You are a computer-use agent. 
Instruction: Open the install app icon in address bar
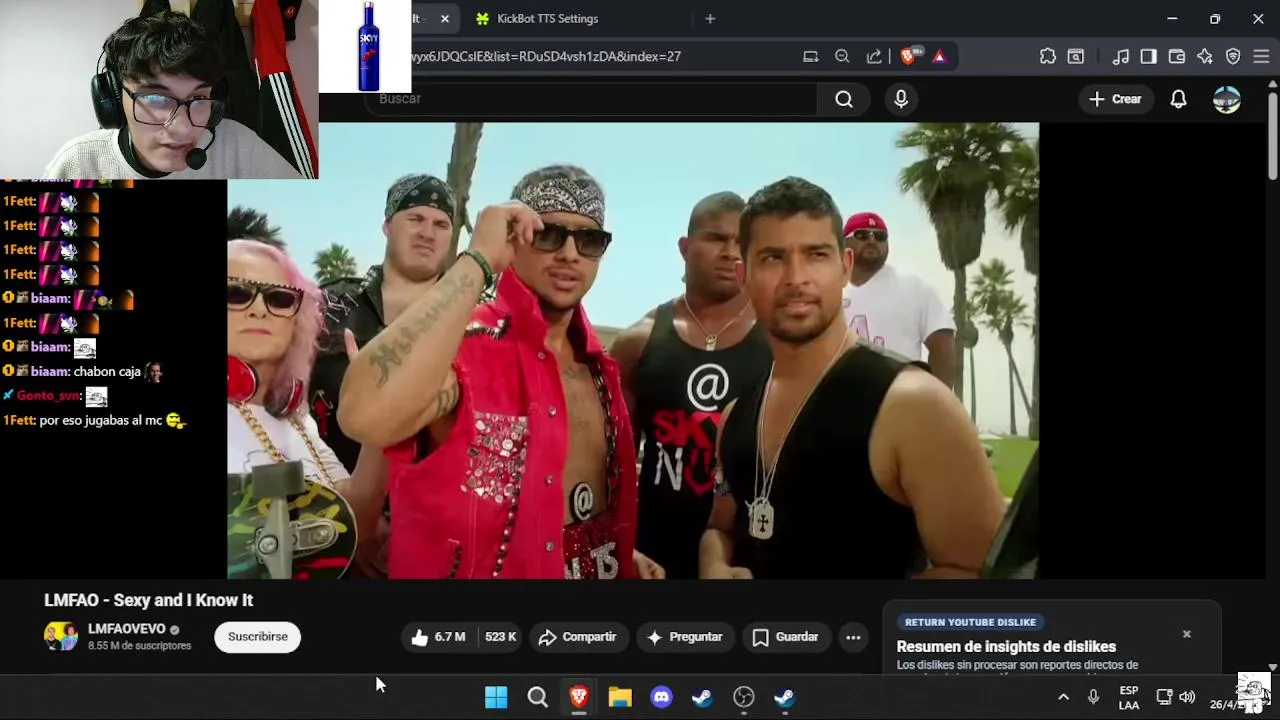810,57
